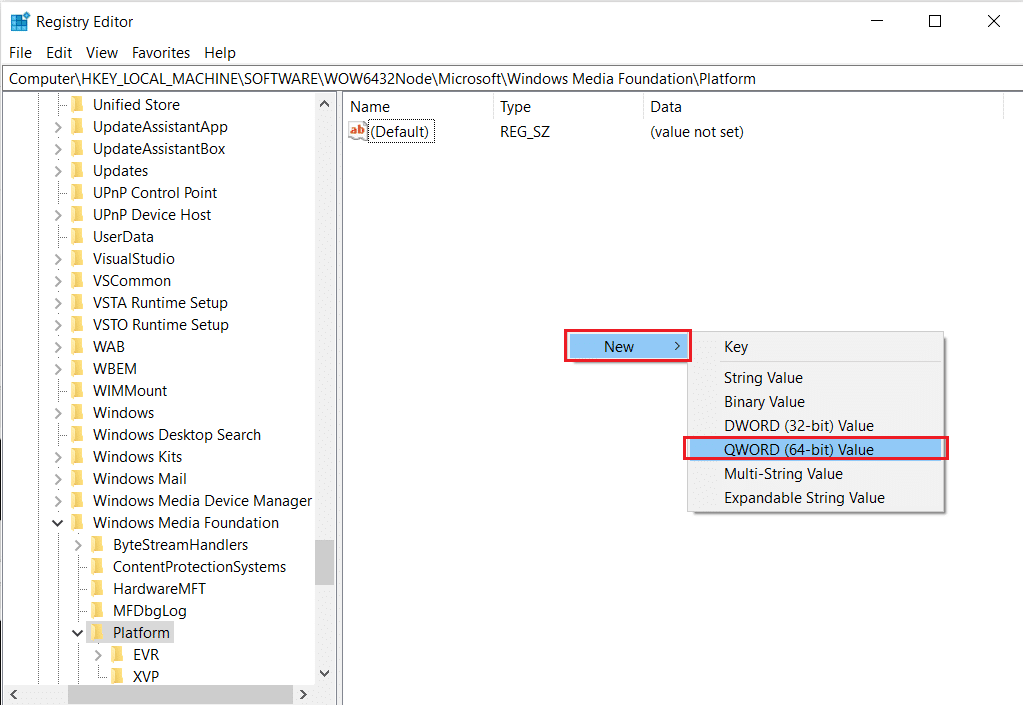Click the ContentProtectionSystems folder icon
The width and height of the screenshot is (1023, 705).
97,566
